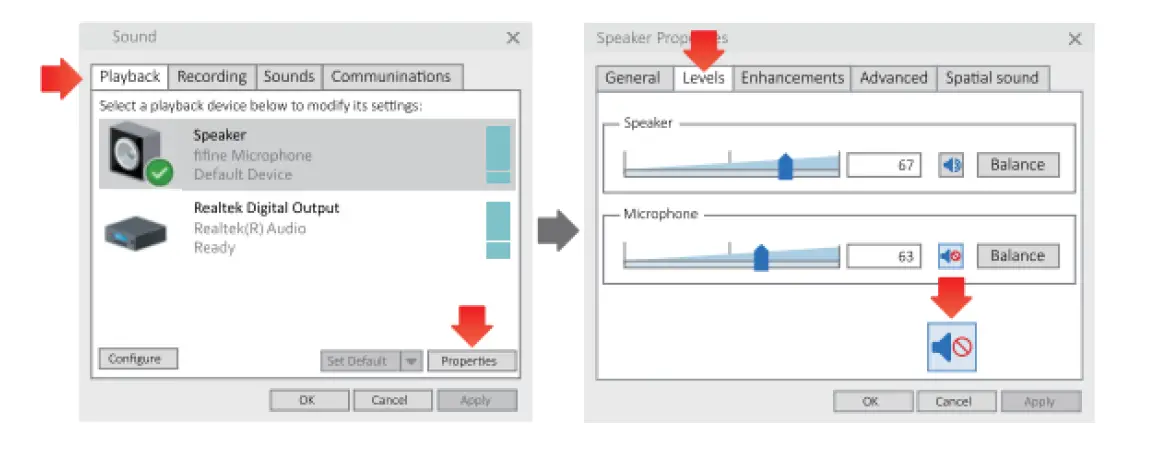Open the Sounds tab

289,77
